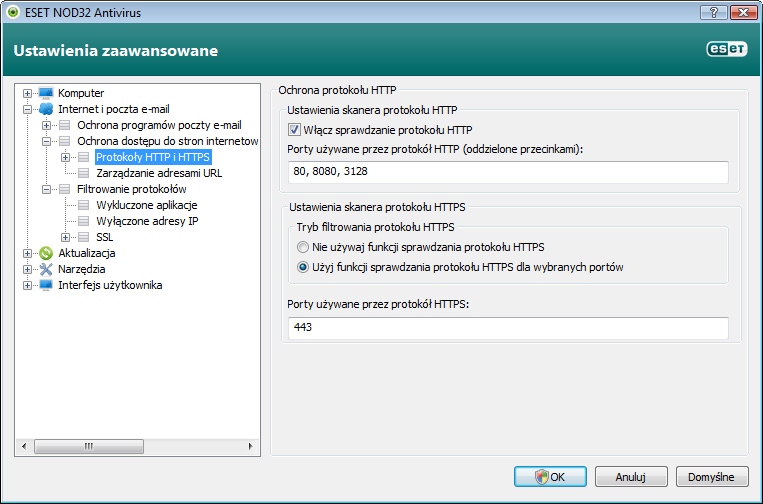Screen dimensions: 763x504
Task: Click list icon beside Filtrowanie protokołów
Action: 64,189
